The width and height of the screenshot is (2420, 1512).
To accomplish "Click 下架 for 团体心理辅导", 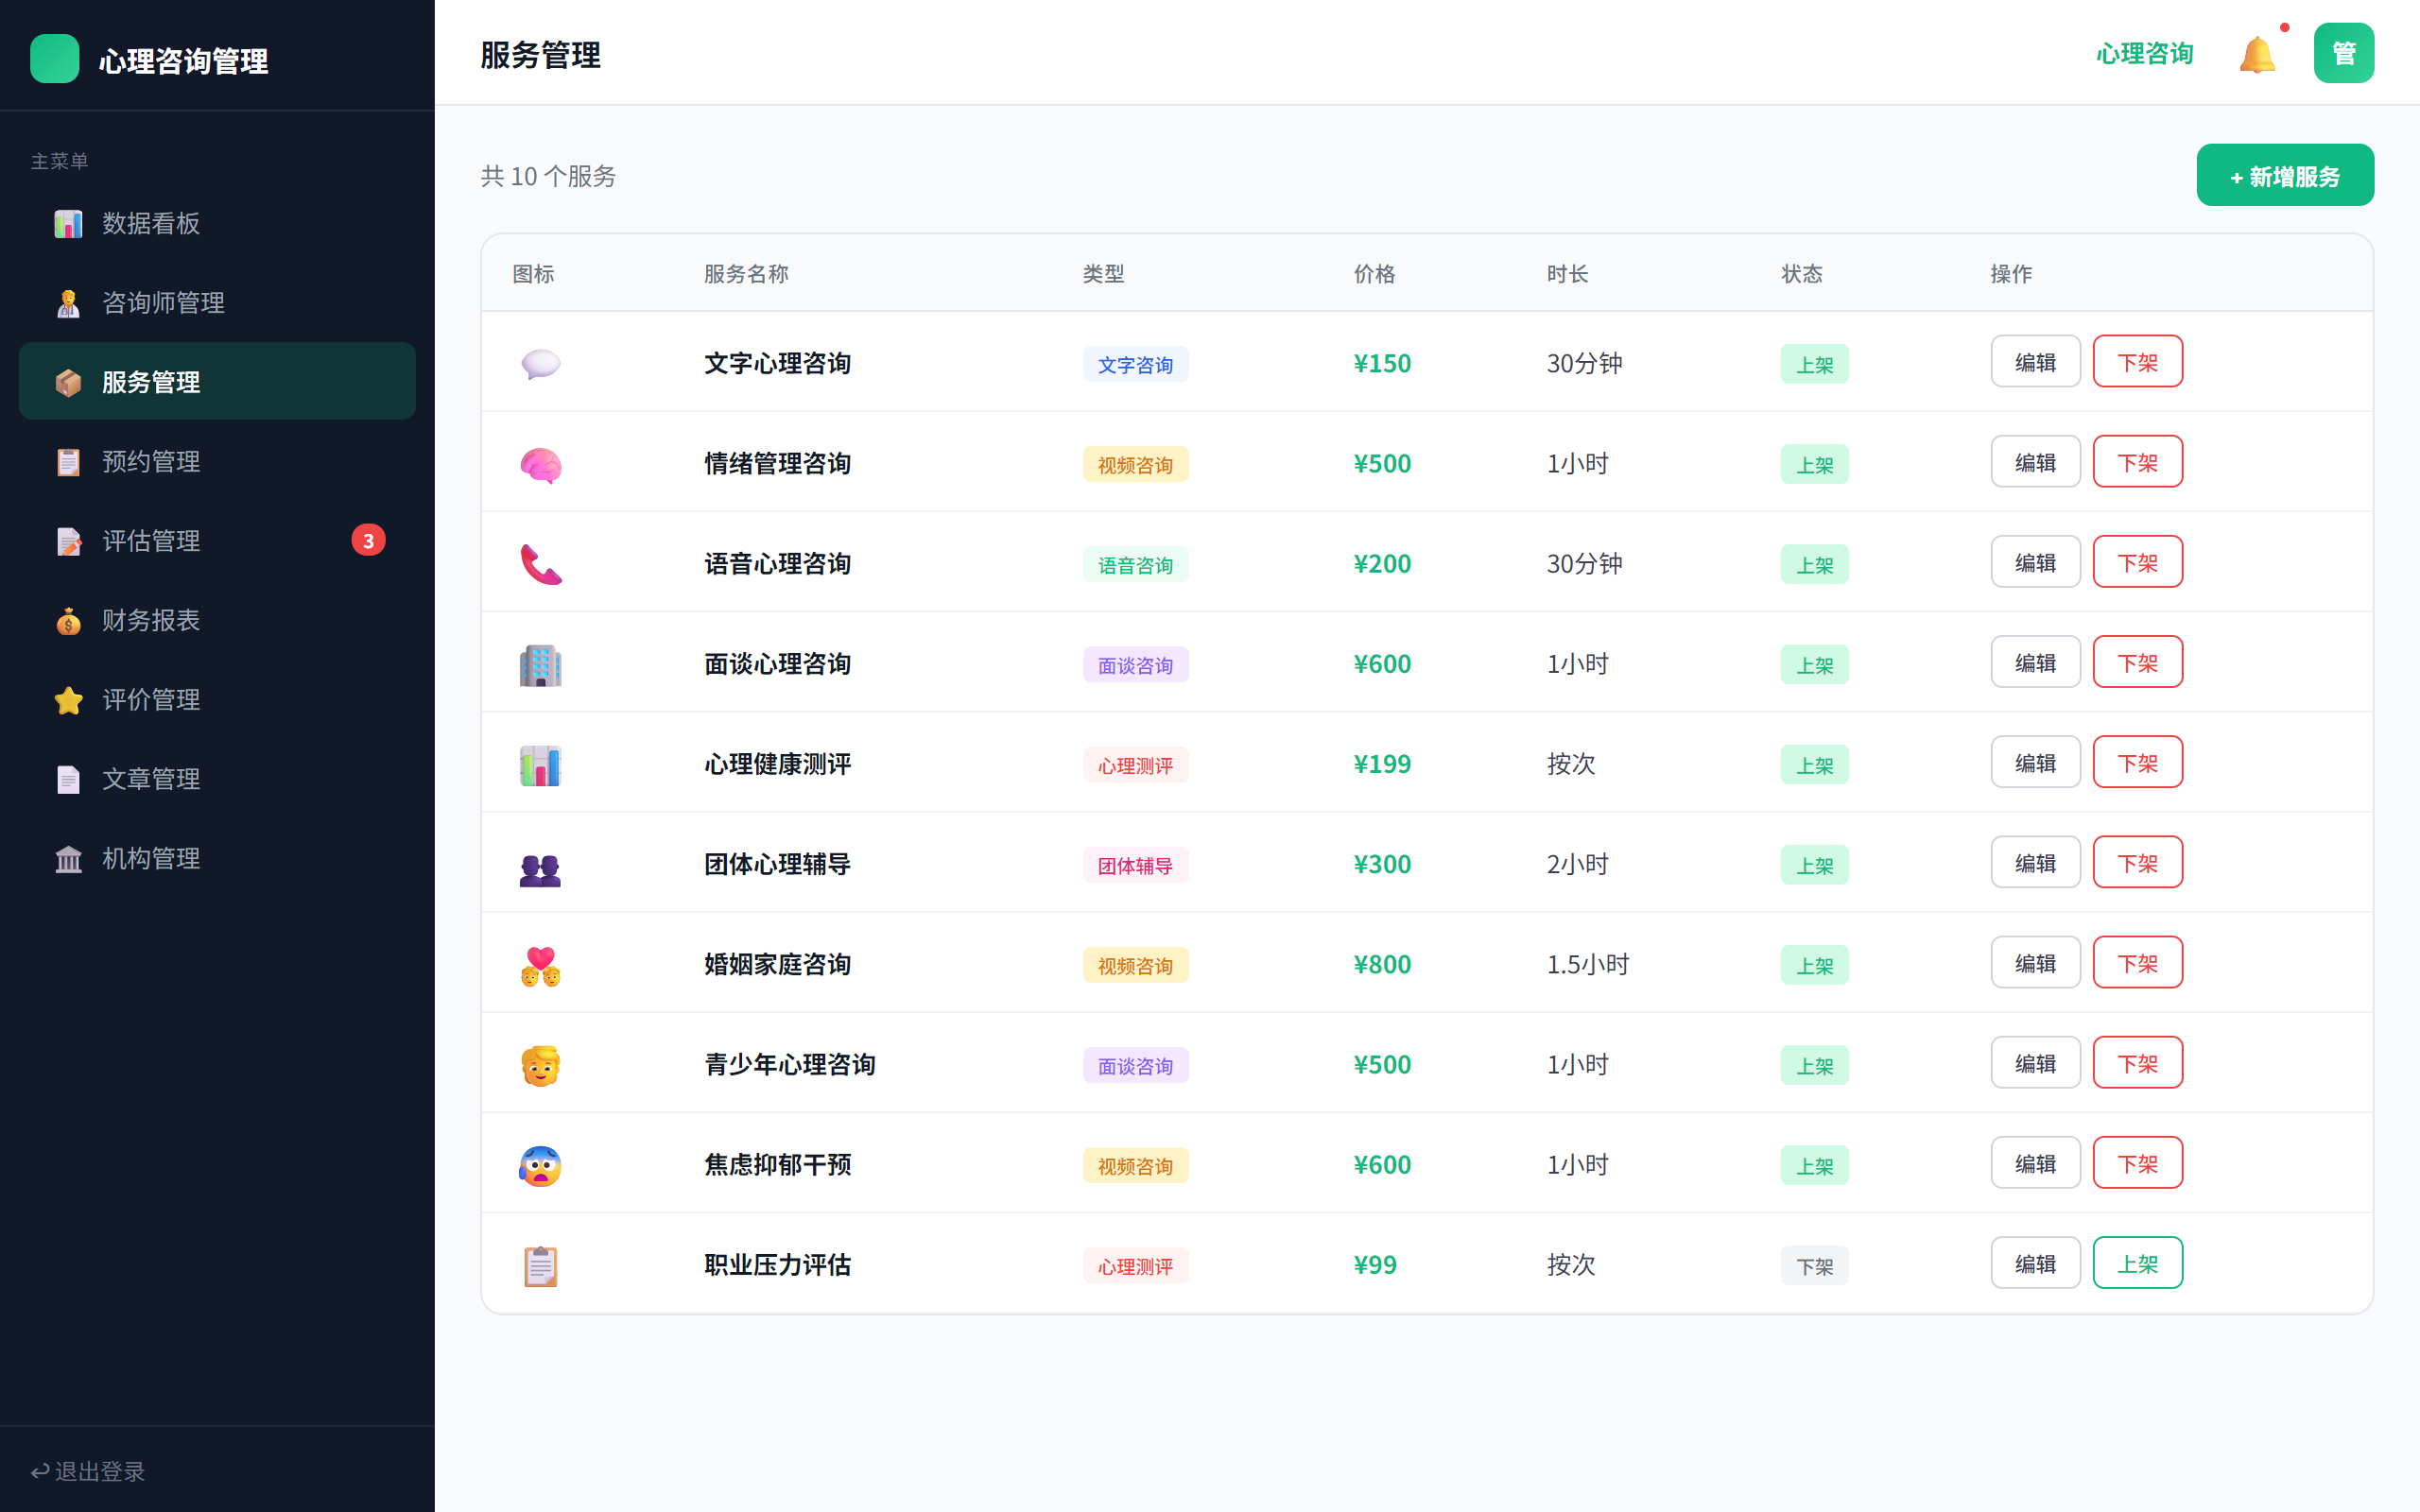I will click(2137, 862).
